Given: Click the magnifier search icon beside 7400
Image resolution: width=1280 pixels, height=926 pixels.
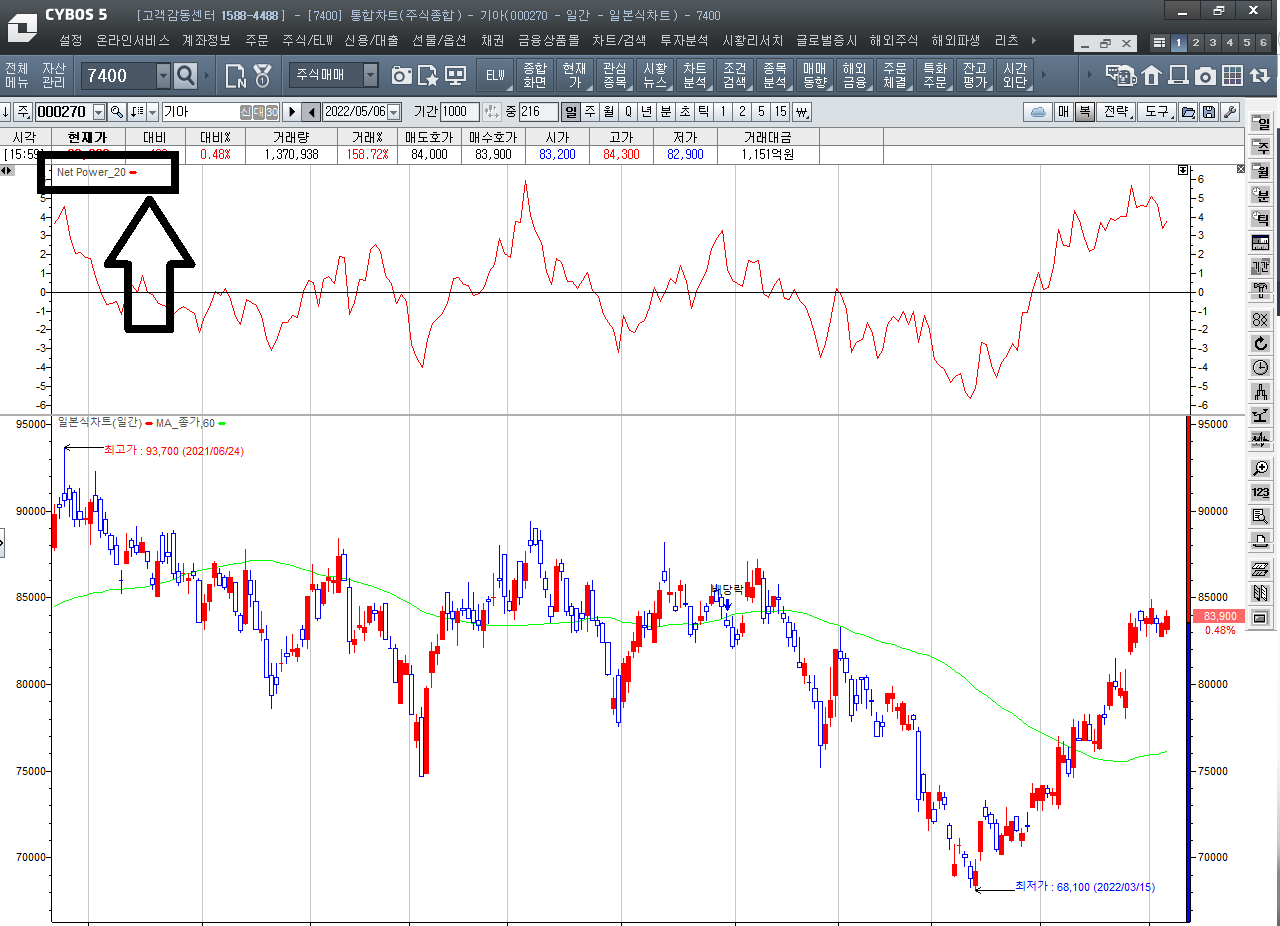Looking at the screenshot, I should point(186,76).
